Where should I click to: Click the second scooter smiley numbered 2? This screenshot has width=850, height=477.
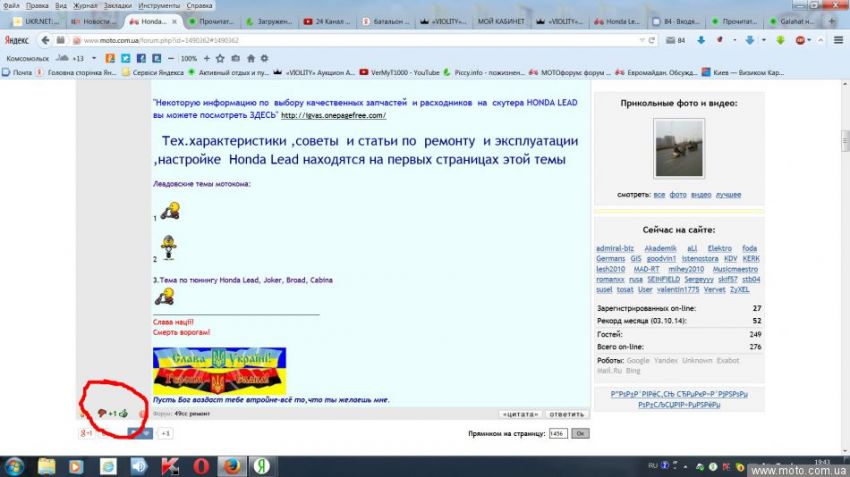[x=169, y=247]
